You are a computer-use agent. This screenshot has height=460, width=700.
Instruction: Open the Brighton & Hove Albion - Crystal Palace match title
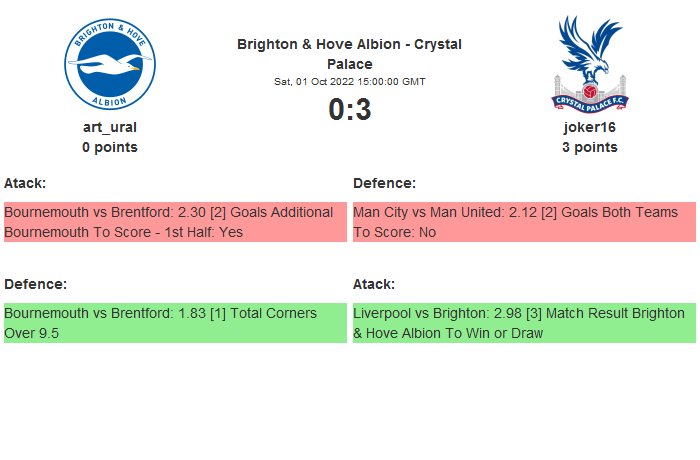[x=349, y=54]
